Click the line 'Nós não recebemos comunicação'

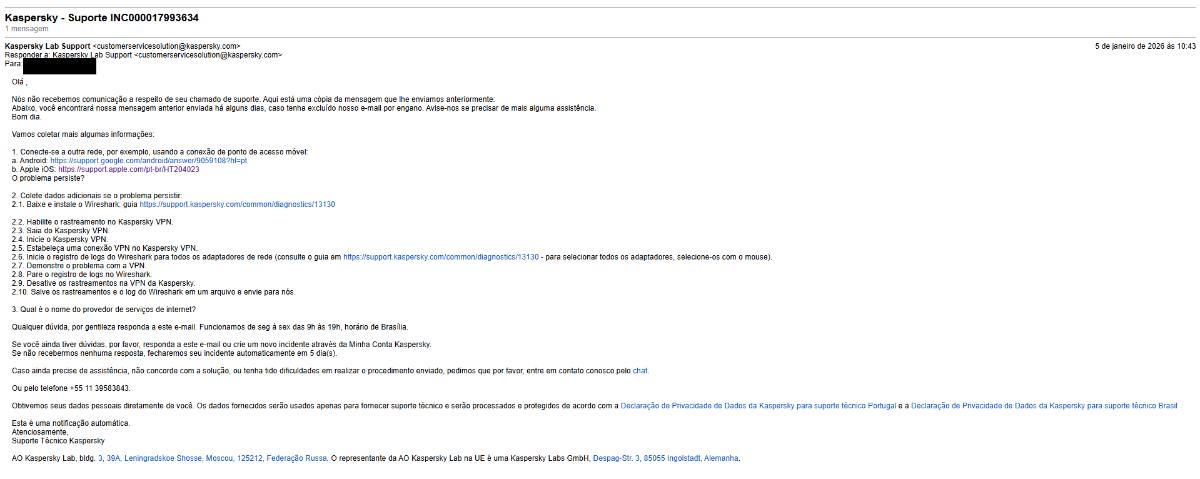(253, 99)
